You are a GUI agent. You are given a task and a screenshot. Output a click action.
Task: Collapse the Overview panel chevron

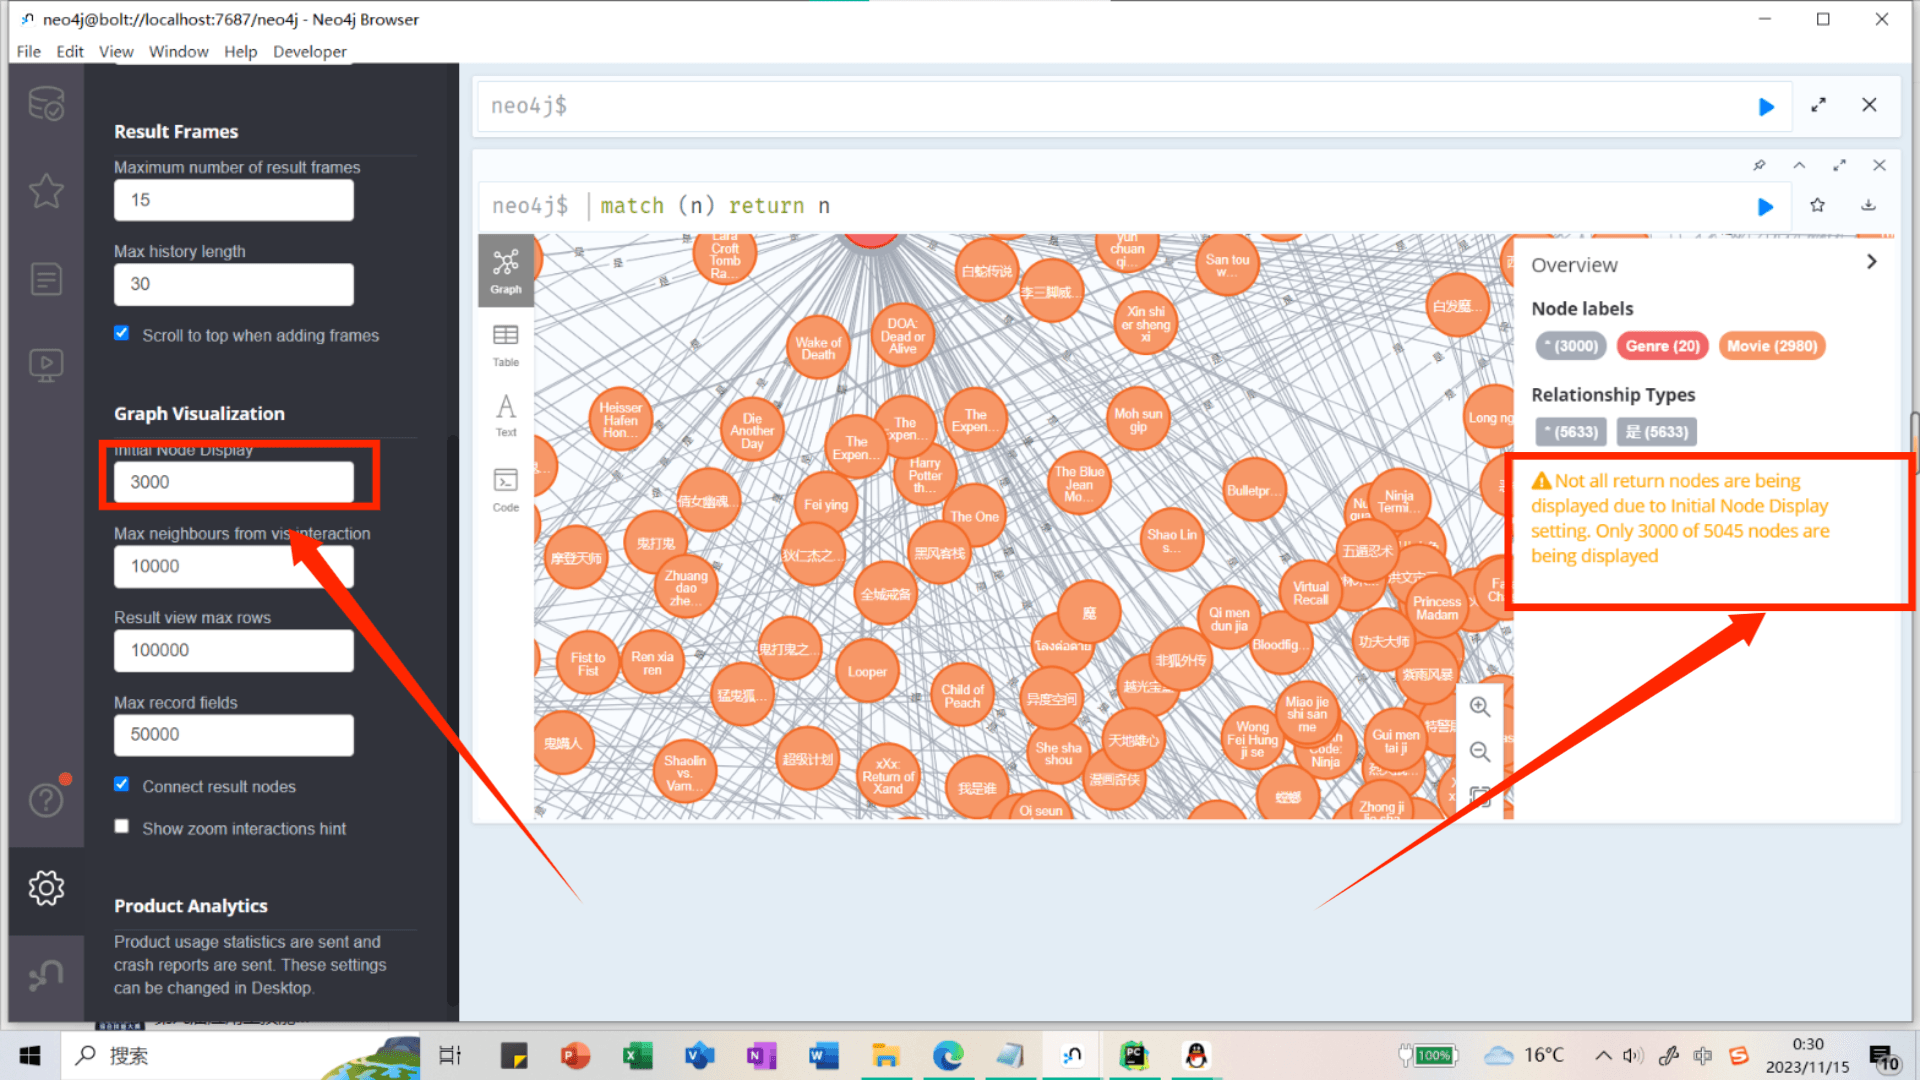[1872, 262]
